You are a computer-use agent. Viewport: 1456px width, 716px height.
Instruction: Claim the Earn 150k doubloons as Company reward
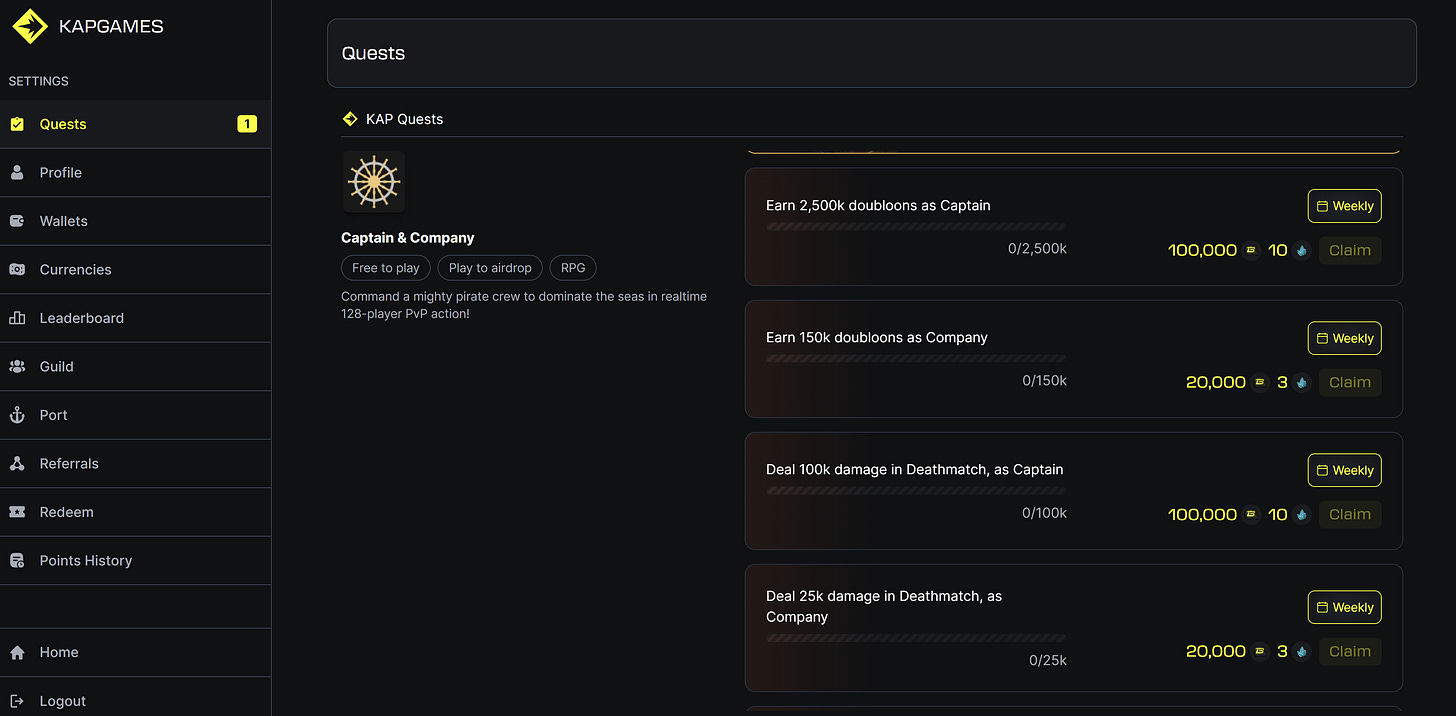click(x=1350, y=382)
